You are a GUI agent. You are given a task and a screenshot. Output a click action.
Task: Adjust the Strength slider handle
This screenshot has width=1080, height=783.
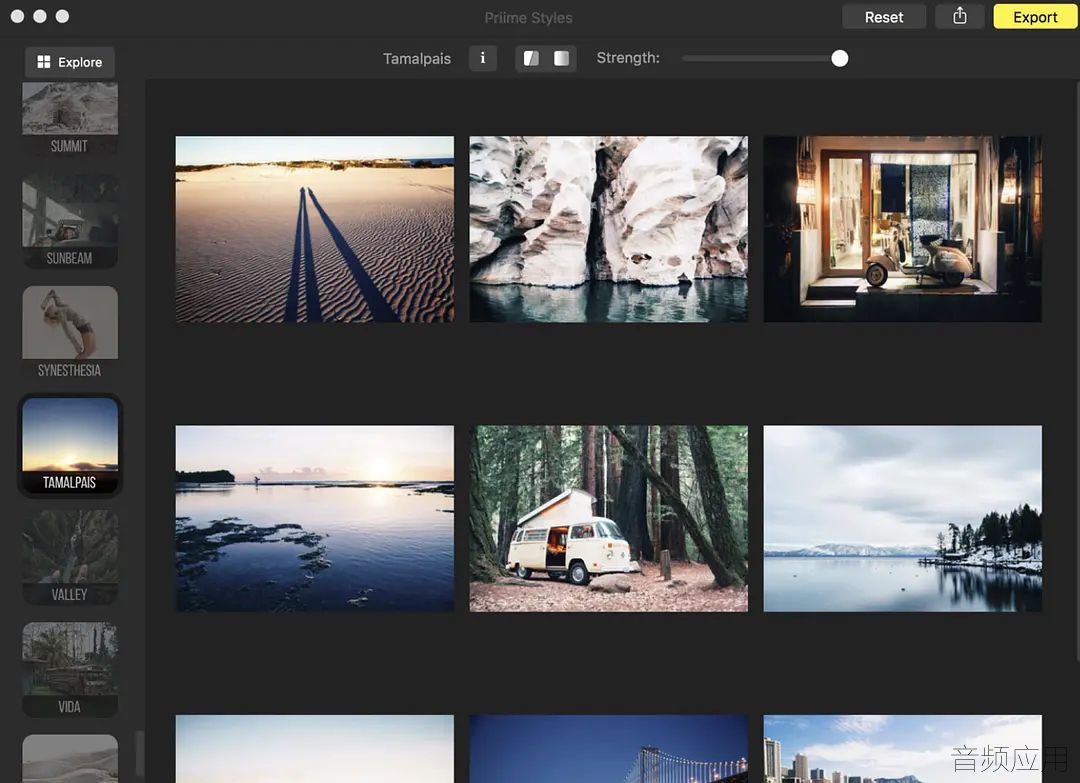tap(839, 59)
